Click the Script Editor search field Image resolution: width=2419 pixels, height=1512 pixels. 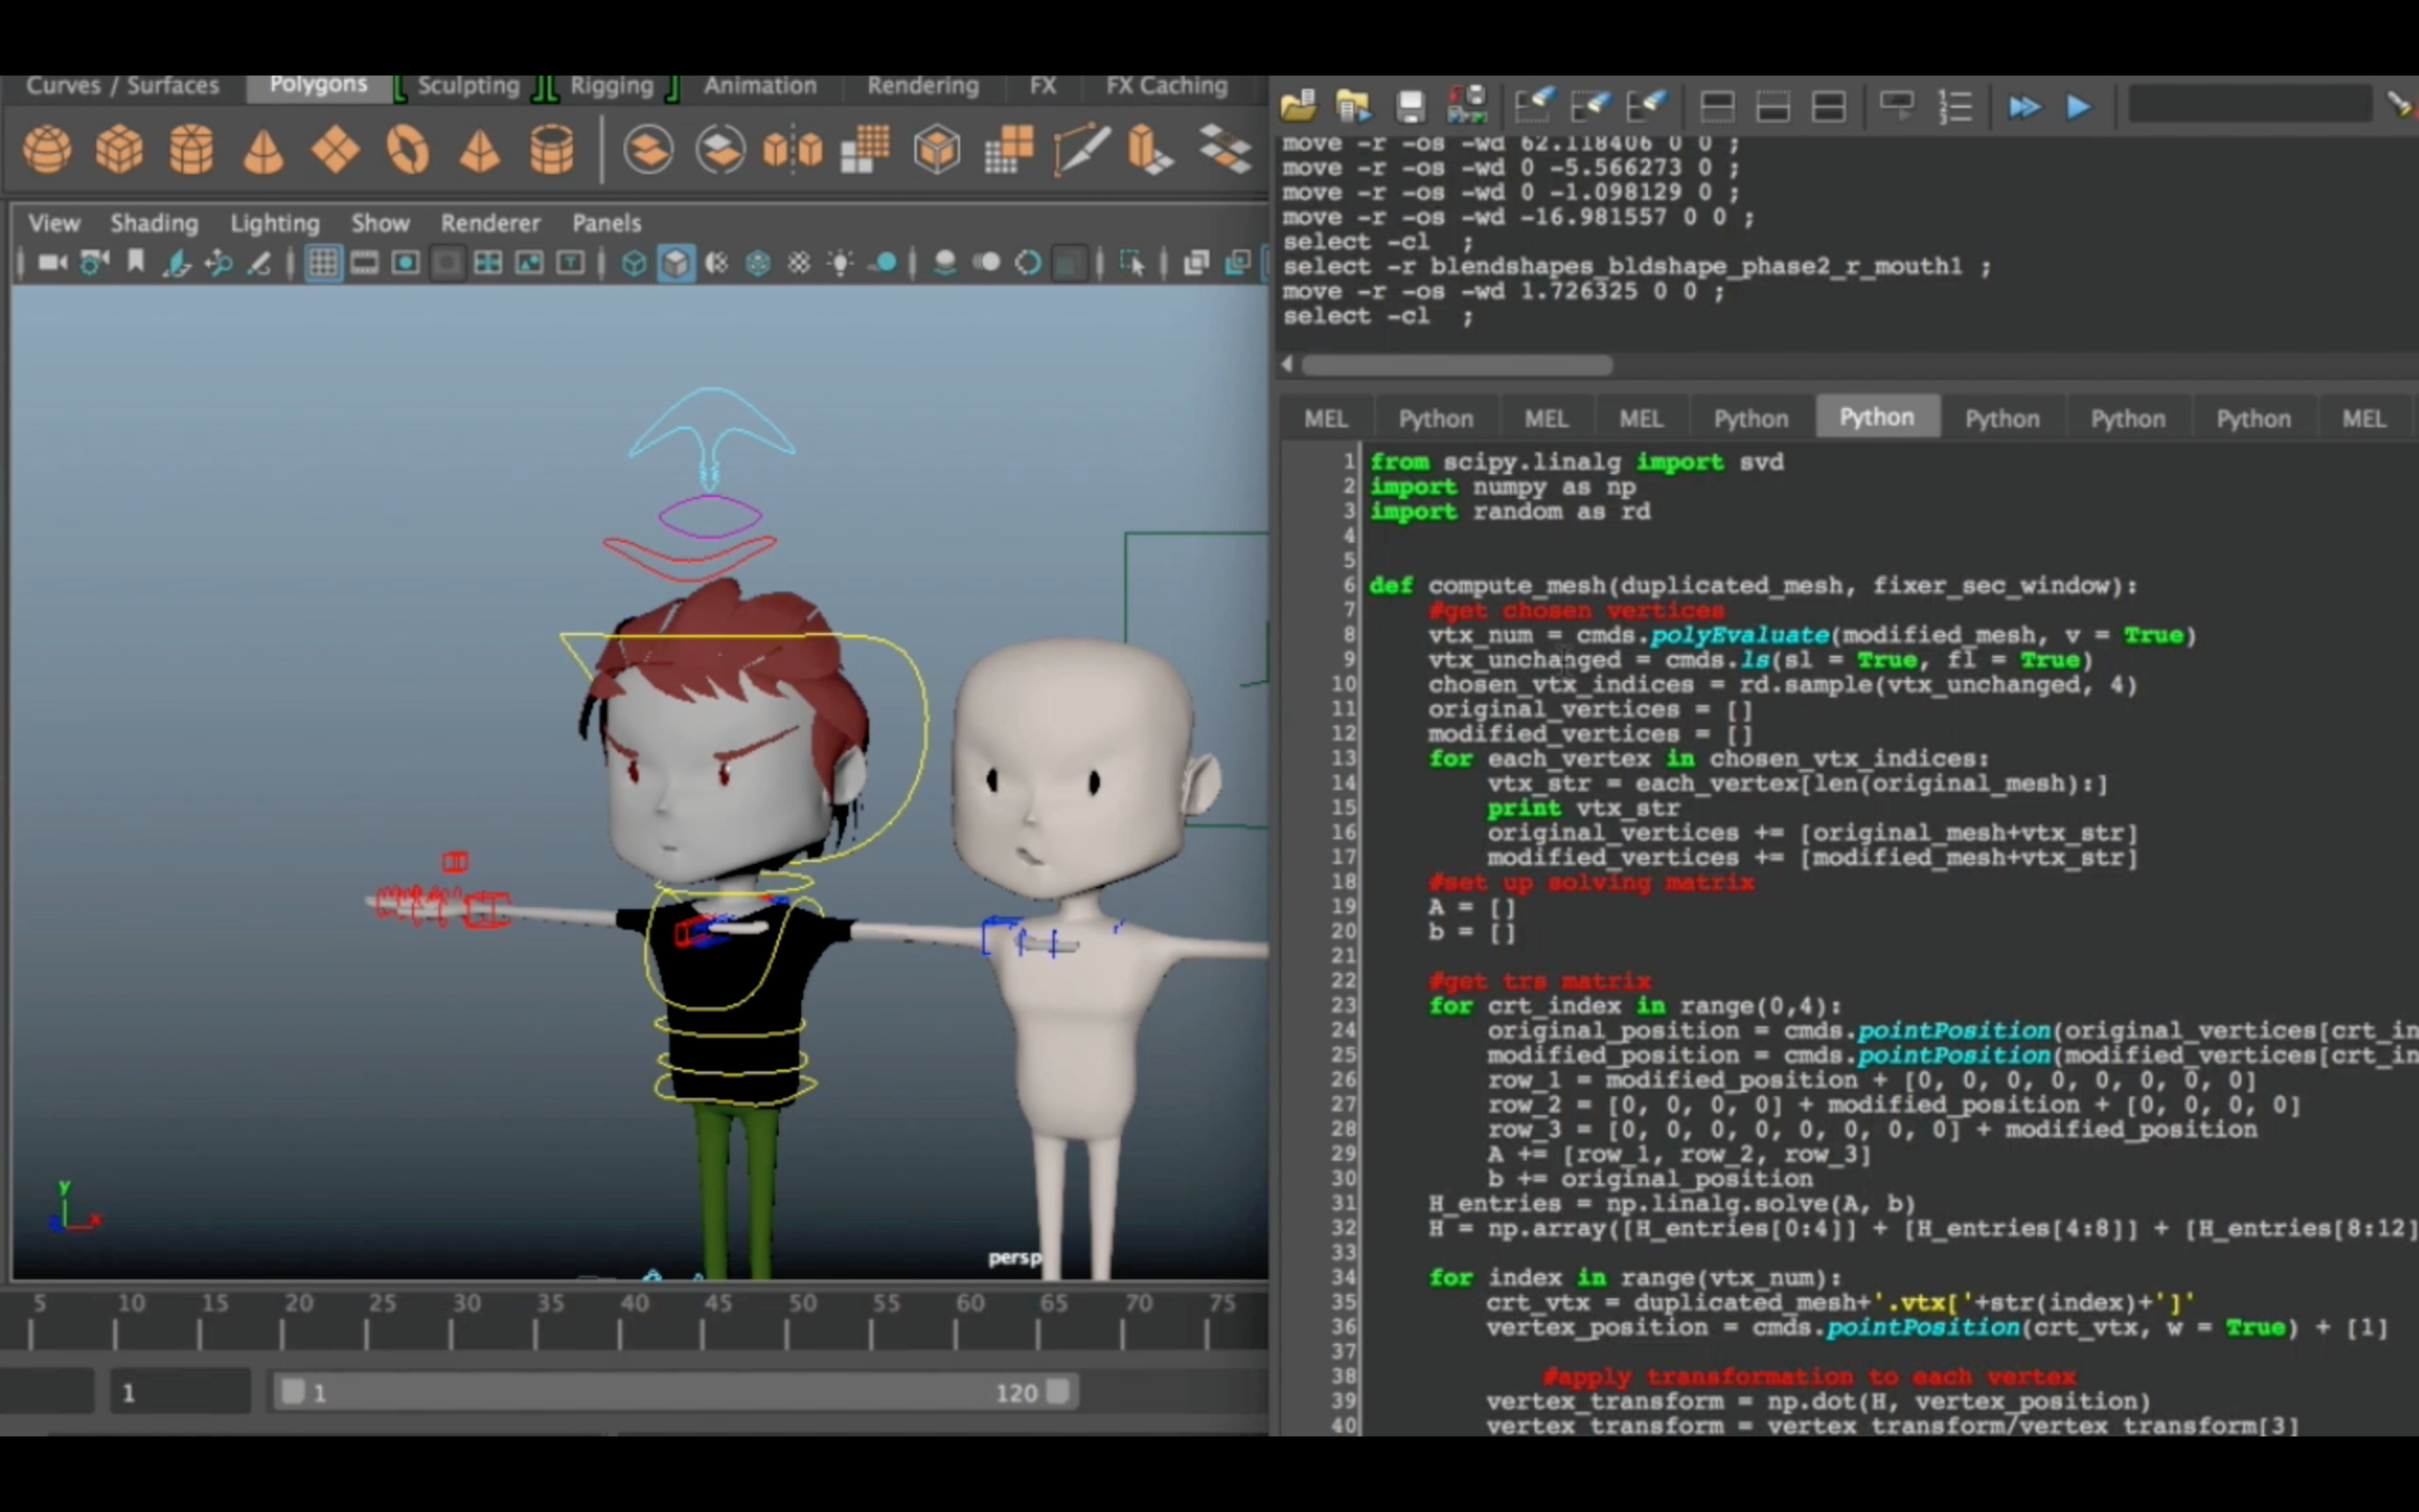(2250, 104)
